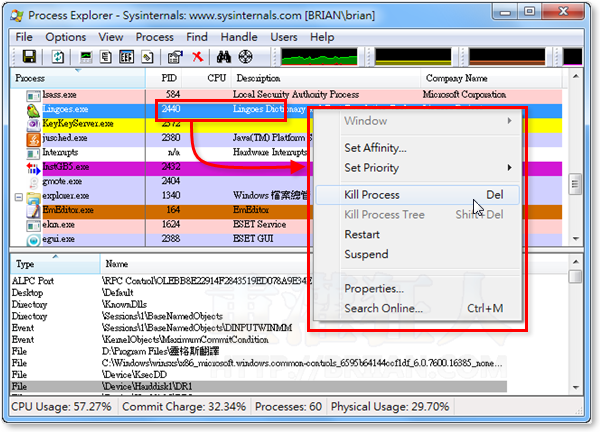Select Kill Process in context menu
Viewport: 600px width, 432px height.
click(x=418, y=195)
